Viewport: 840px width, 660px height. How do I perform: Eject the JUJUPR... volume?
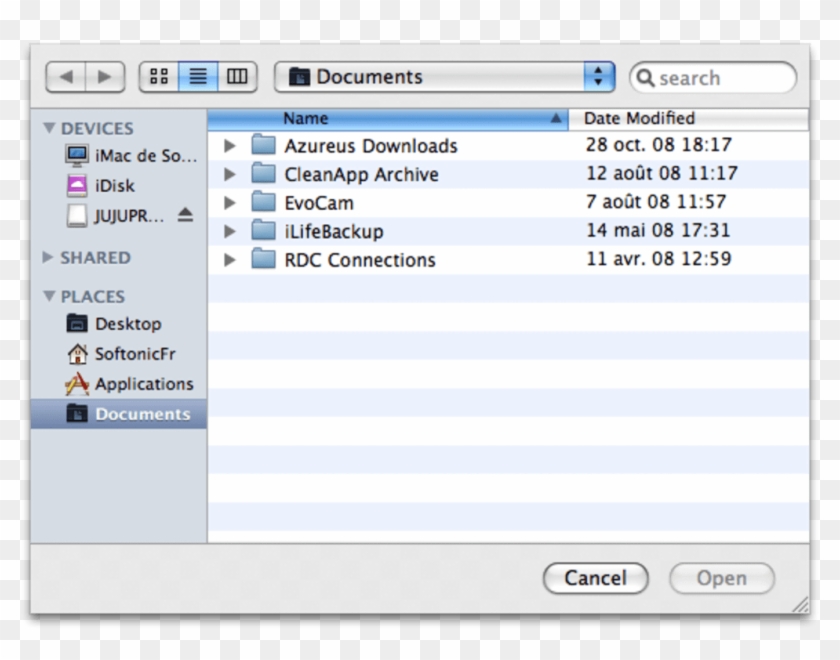[185, 215]
